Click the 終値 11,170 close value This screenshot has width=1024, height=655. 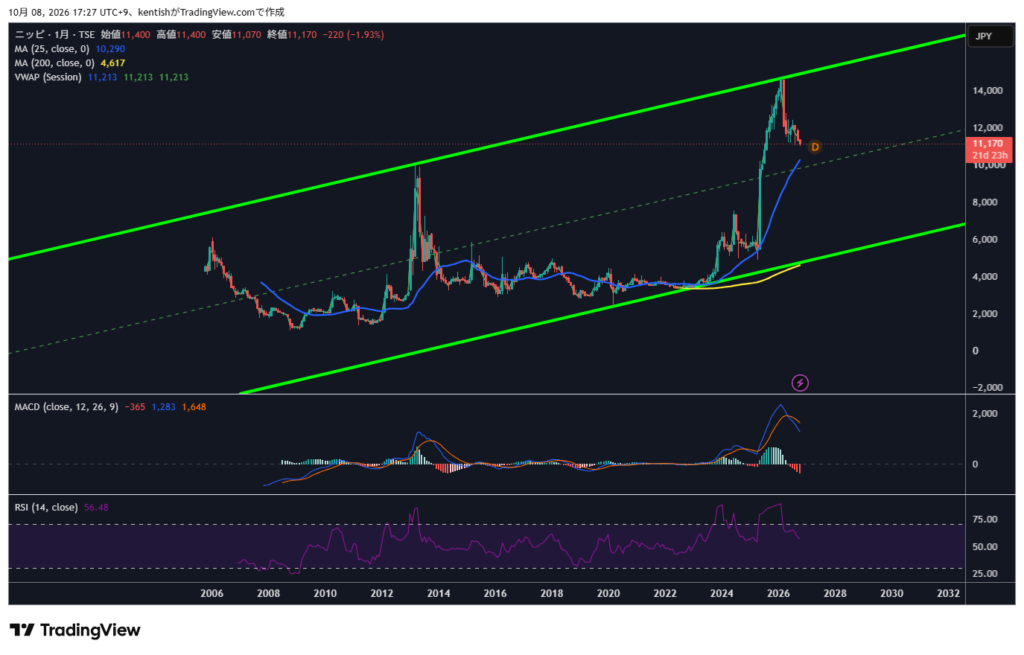pyautogui.click(x=292, y=35)
